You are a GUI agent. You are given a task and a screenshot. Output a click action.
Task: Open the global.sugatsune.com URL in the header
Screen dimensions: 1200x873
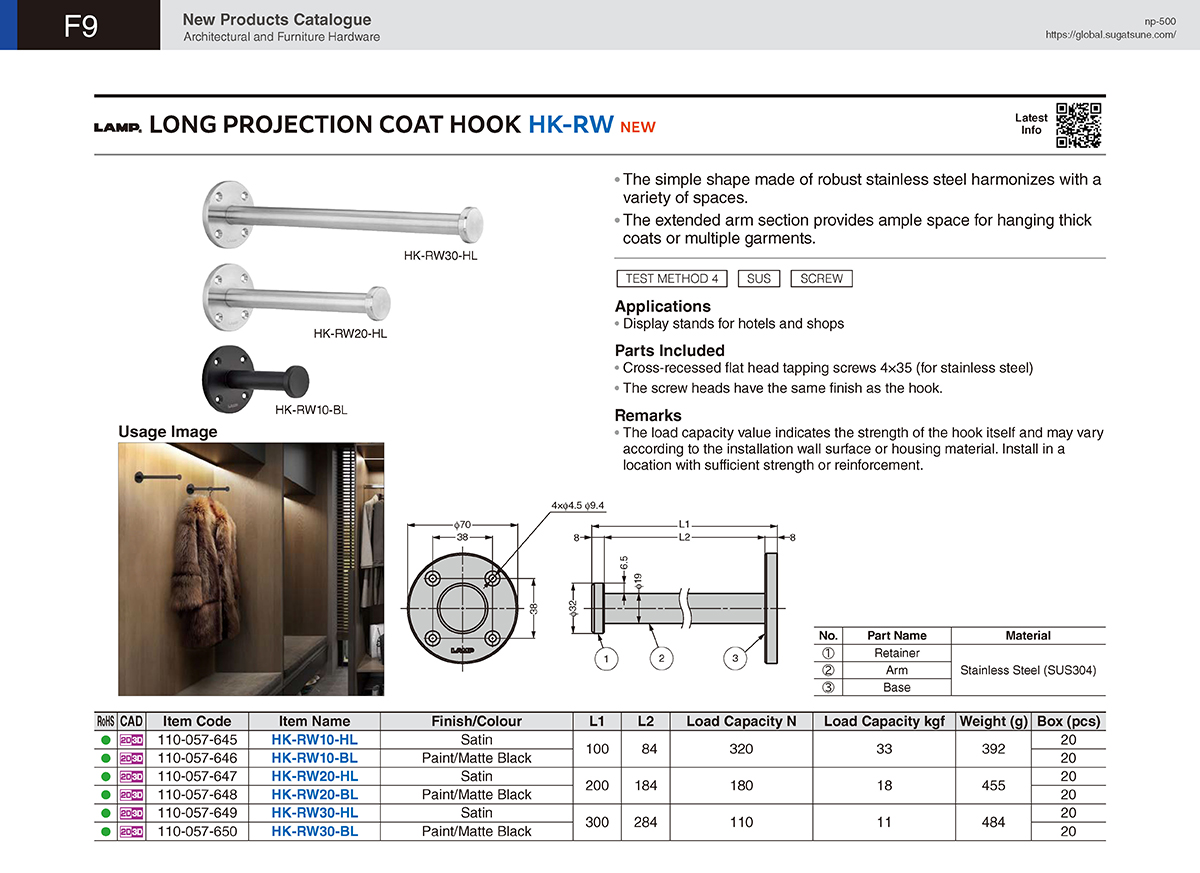click(x=1110, y=34)
